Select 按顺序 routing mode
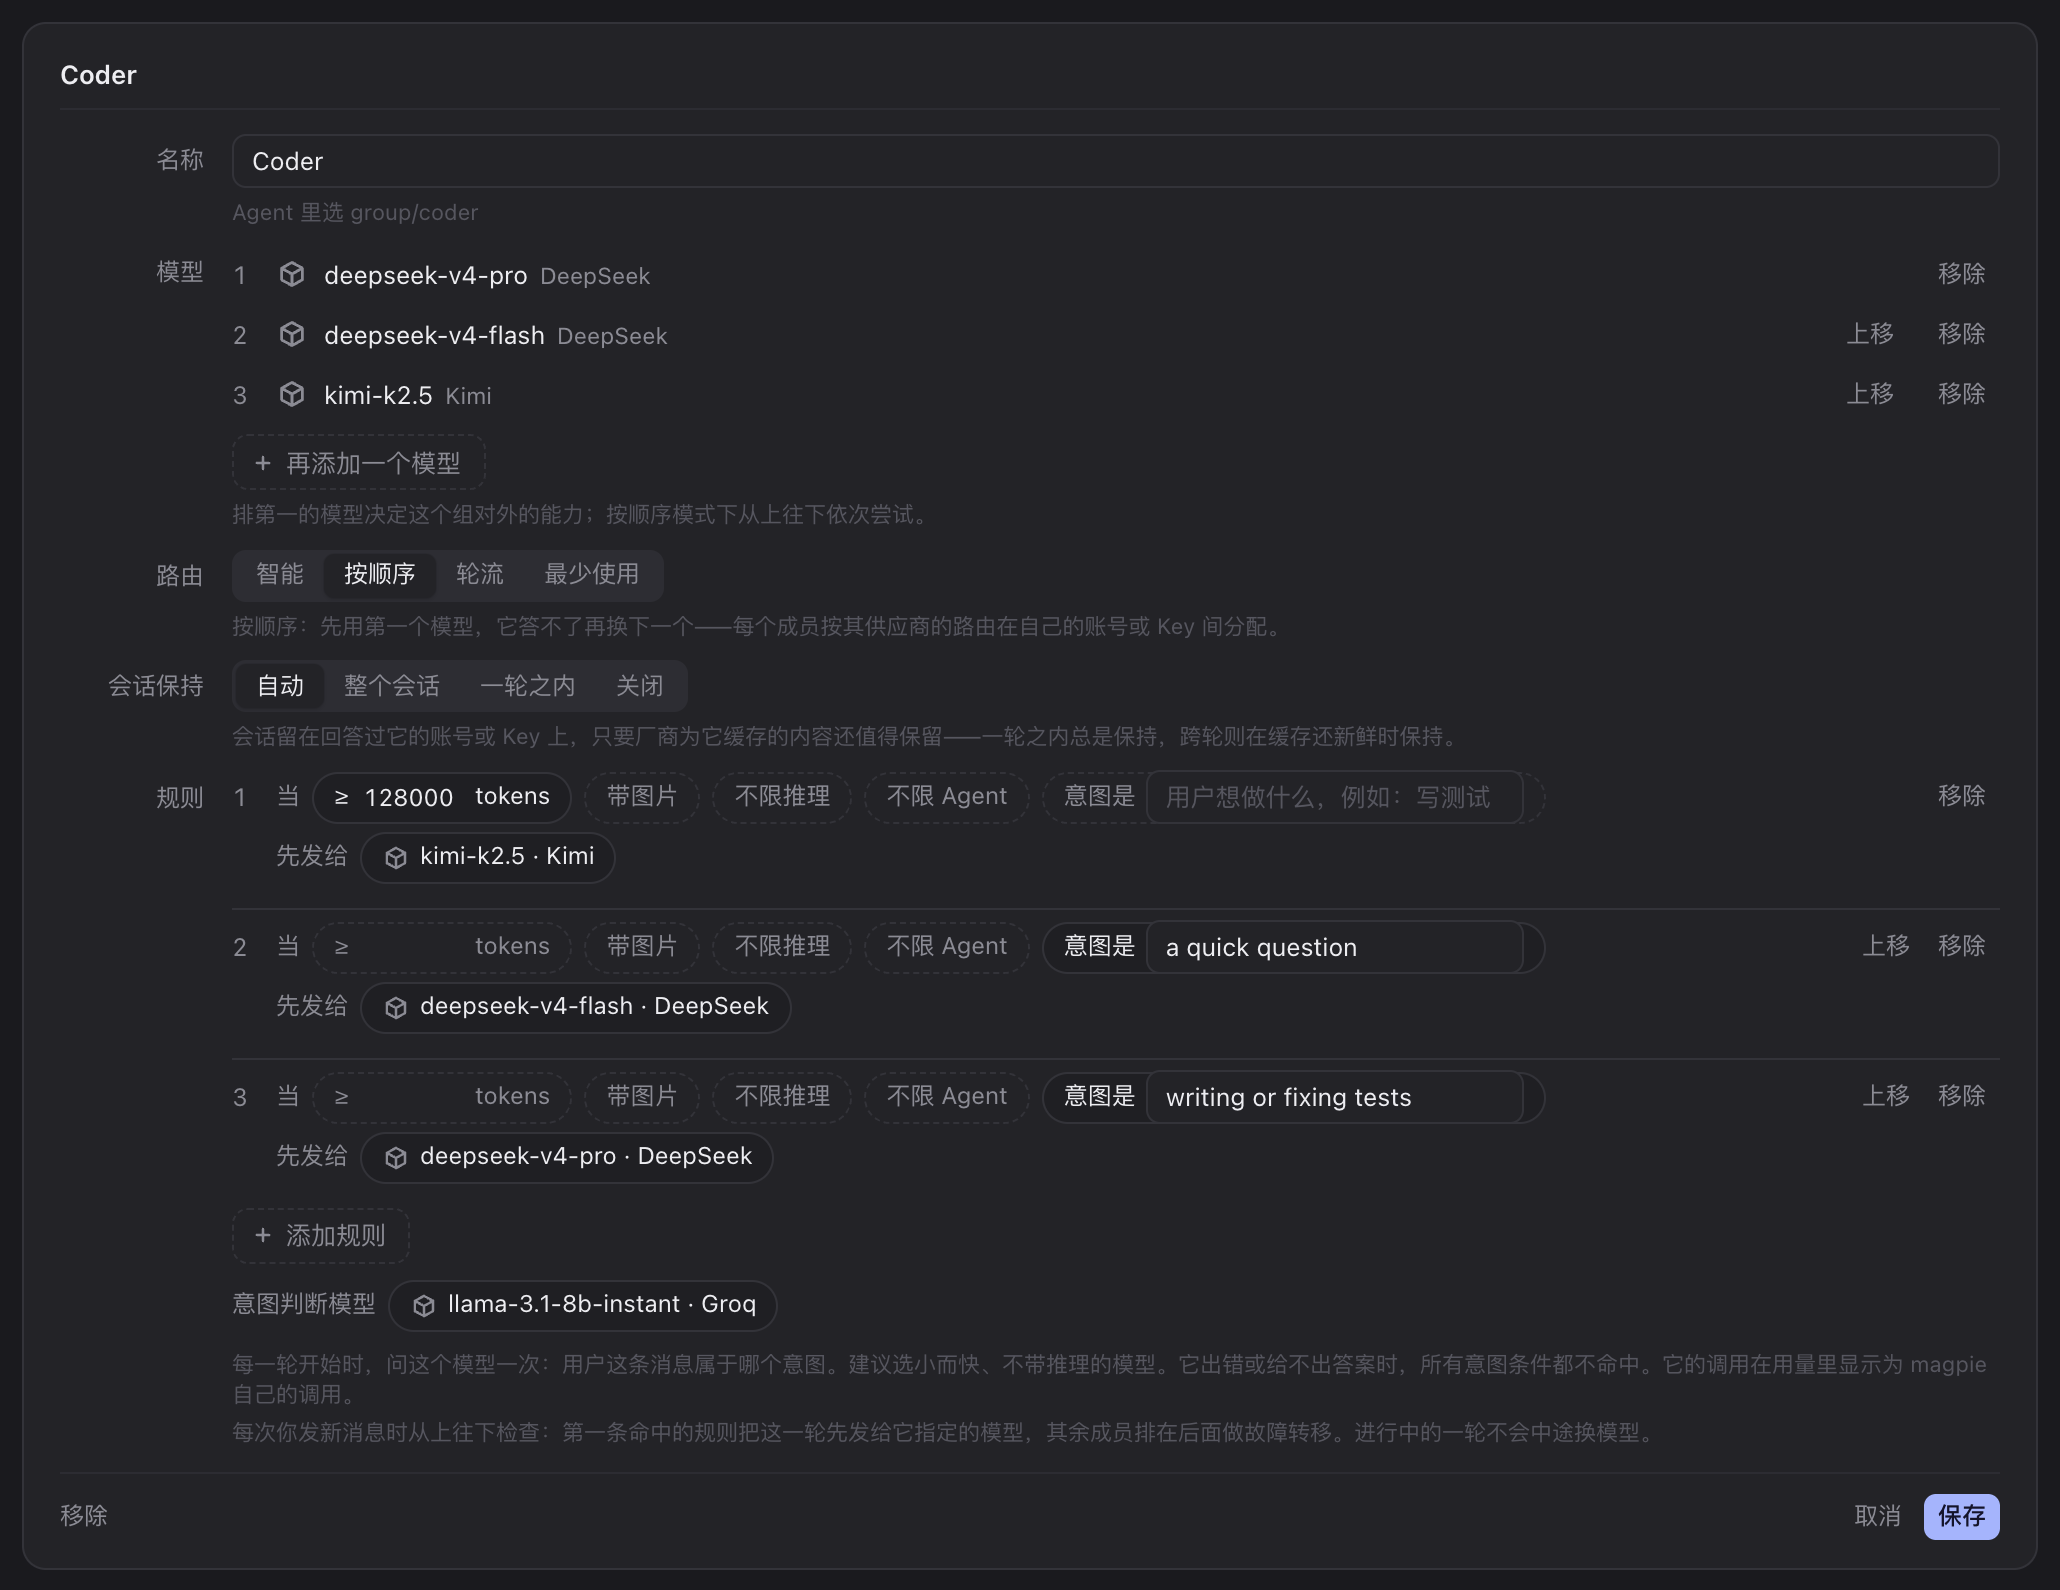This screenshot has width=2060, height=1590. 379,574
